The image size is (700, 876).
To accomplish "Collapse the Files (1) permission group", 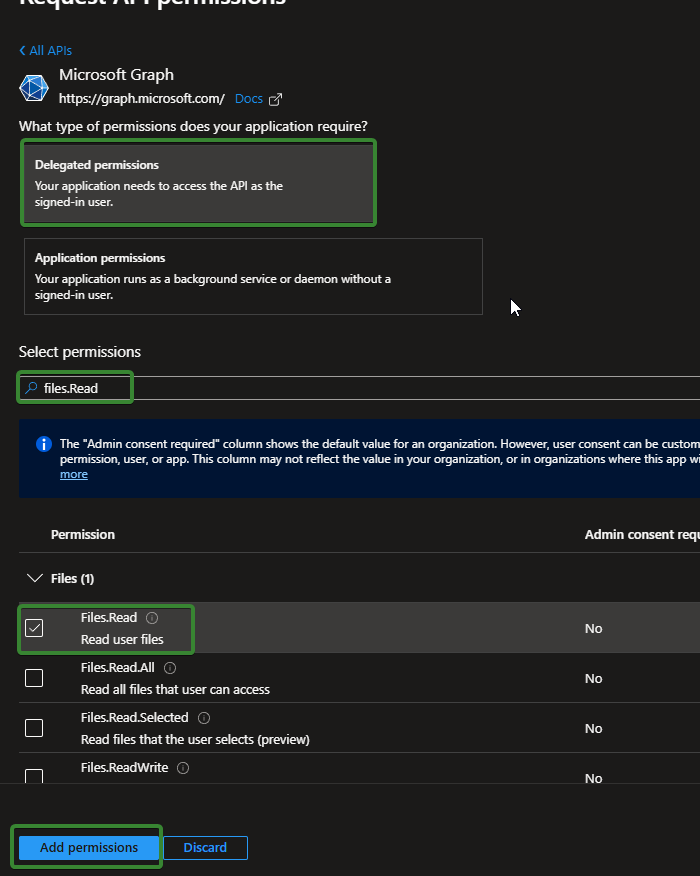I will click(x=35, y=578).
